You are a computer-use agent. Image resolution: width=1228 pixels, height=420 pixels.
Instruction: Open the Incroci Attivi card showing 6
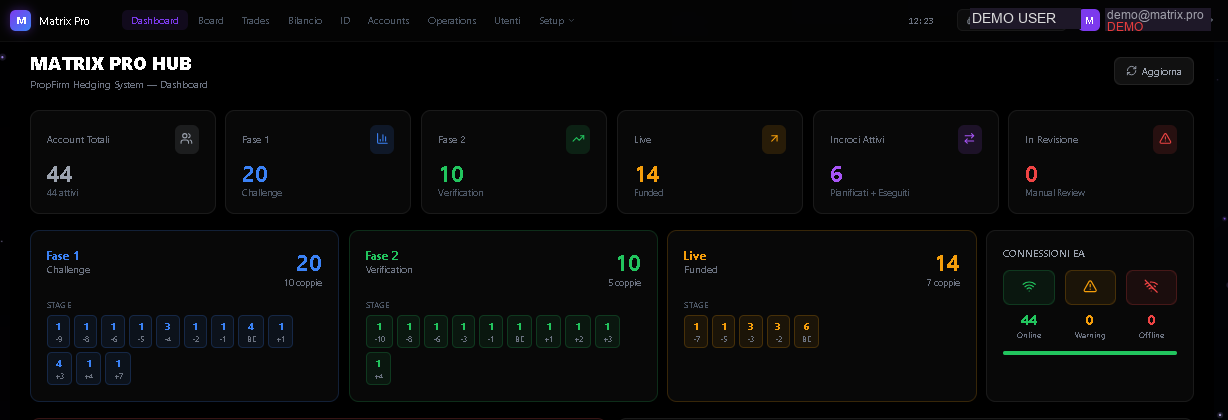click(x=905, y=162)
